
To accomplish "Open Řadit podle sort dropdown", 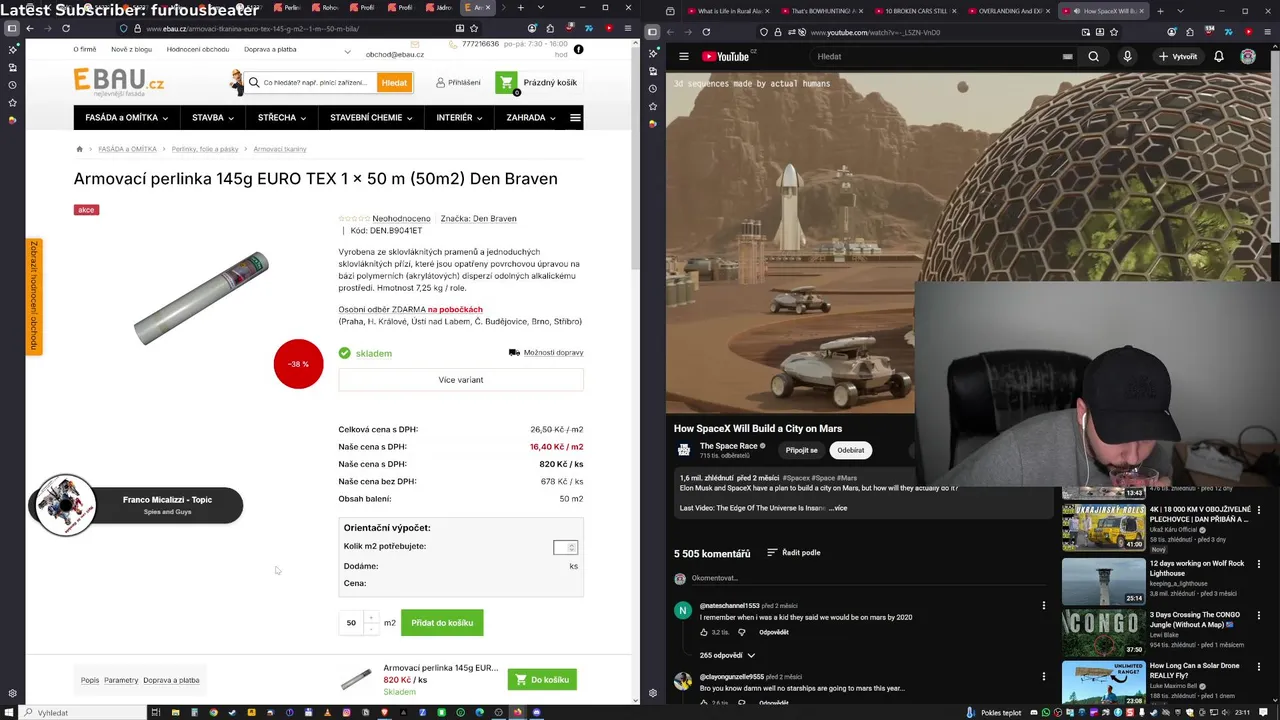I will pos(794,552).
